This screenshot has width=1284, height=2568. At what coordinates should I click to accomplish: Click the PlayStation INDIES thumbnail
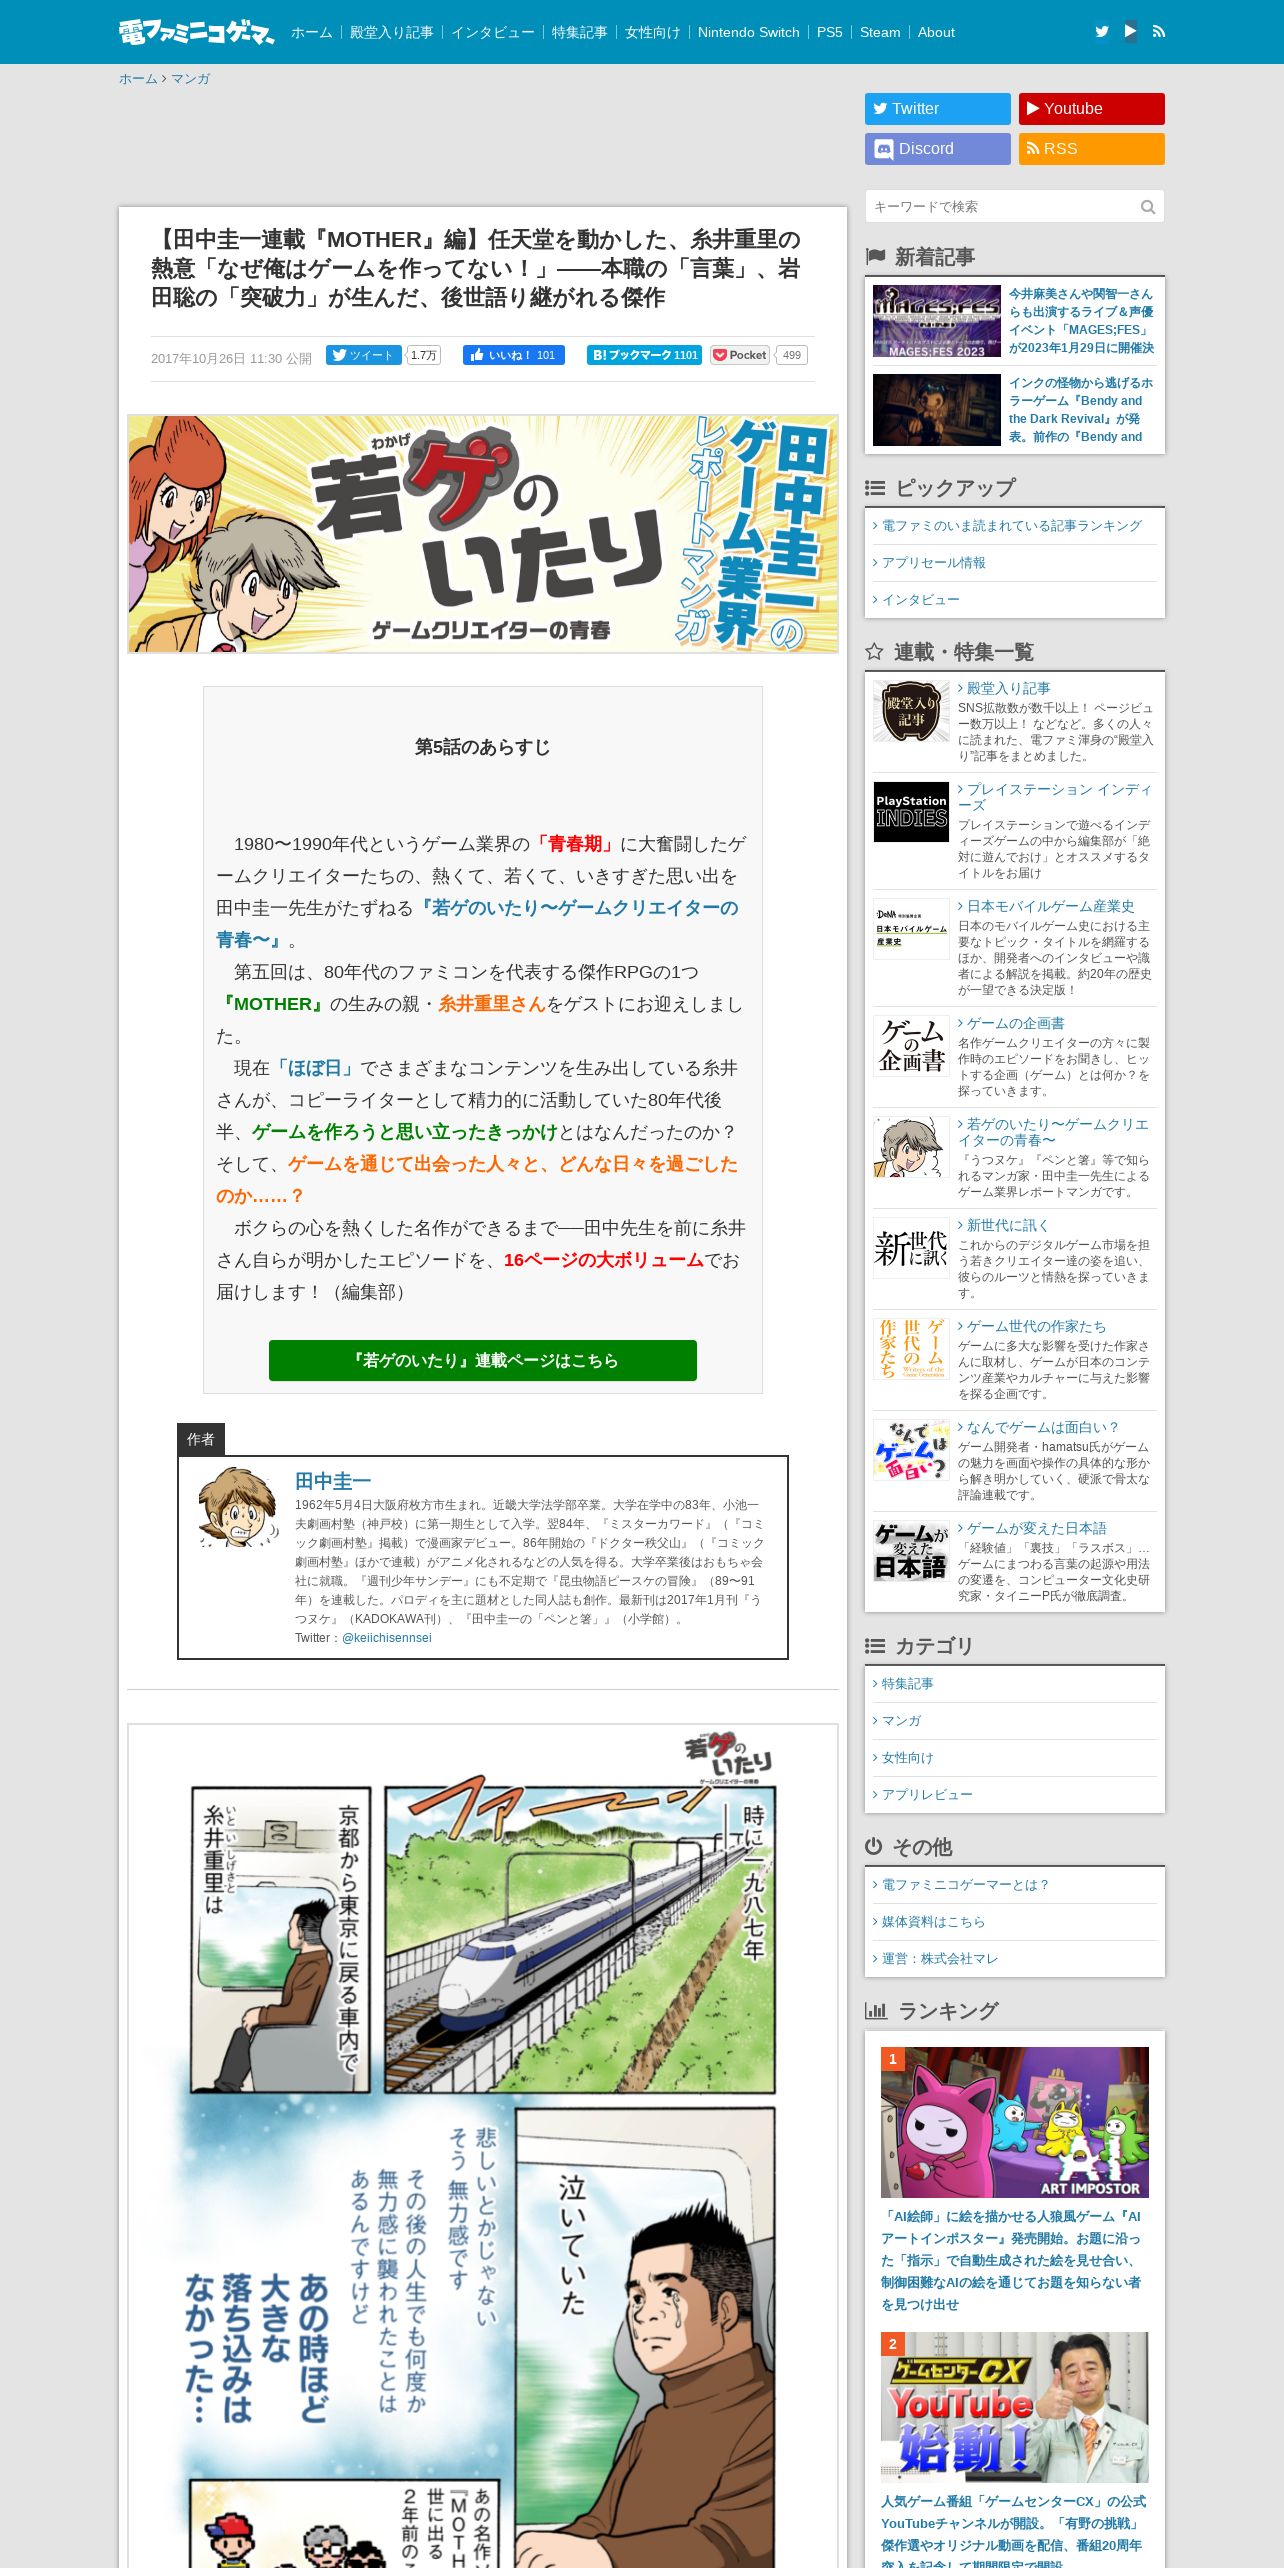911,812
